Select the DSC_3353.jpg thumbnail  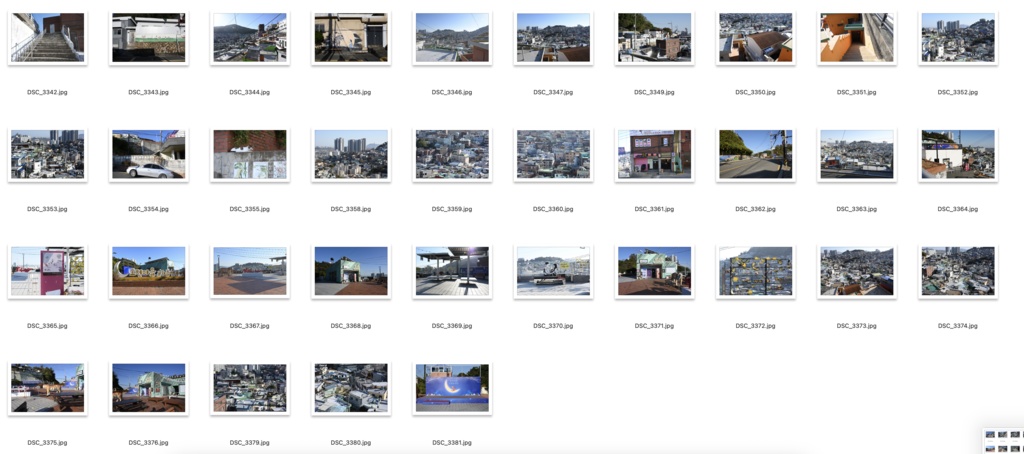pyautogui.click(x=47, y=154)
